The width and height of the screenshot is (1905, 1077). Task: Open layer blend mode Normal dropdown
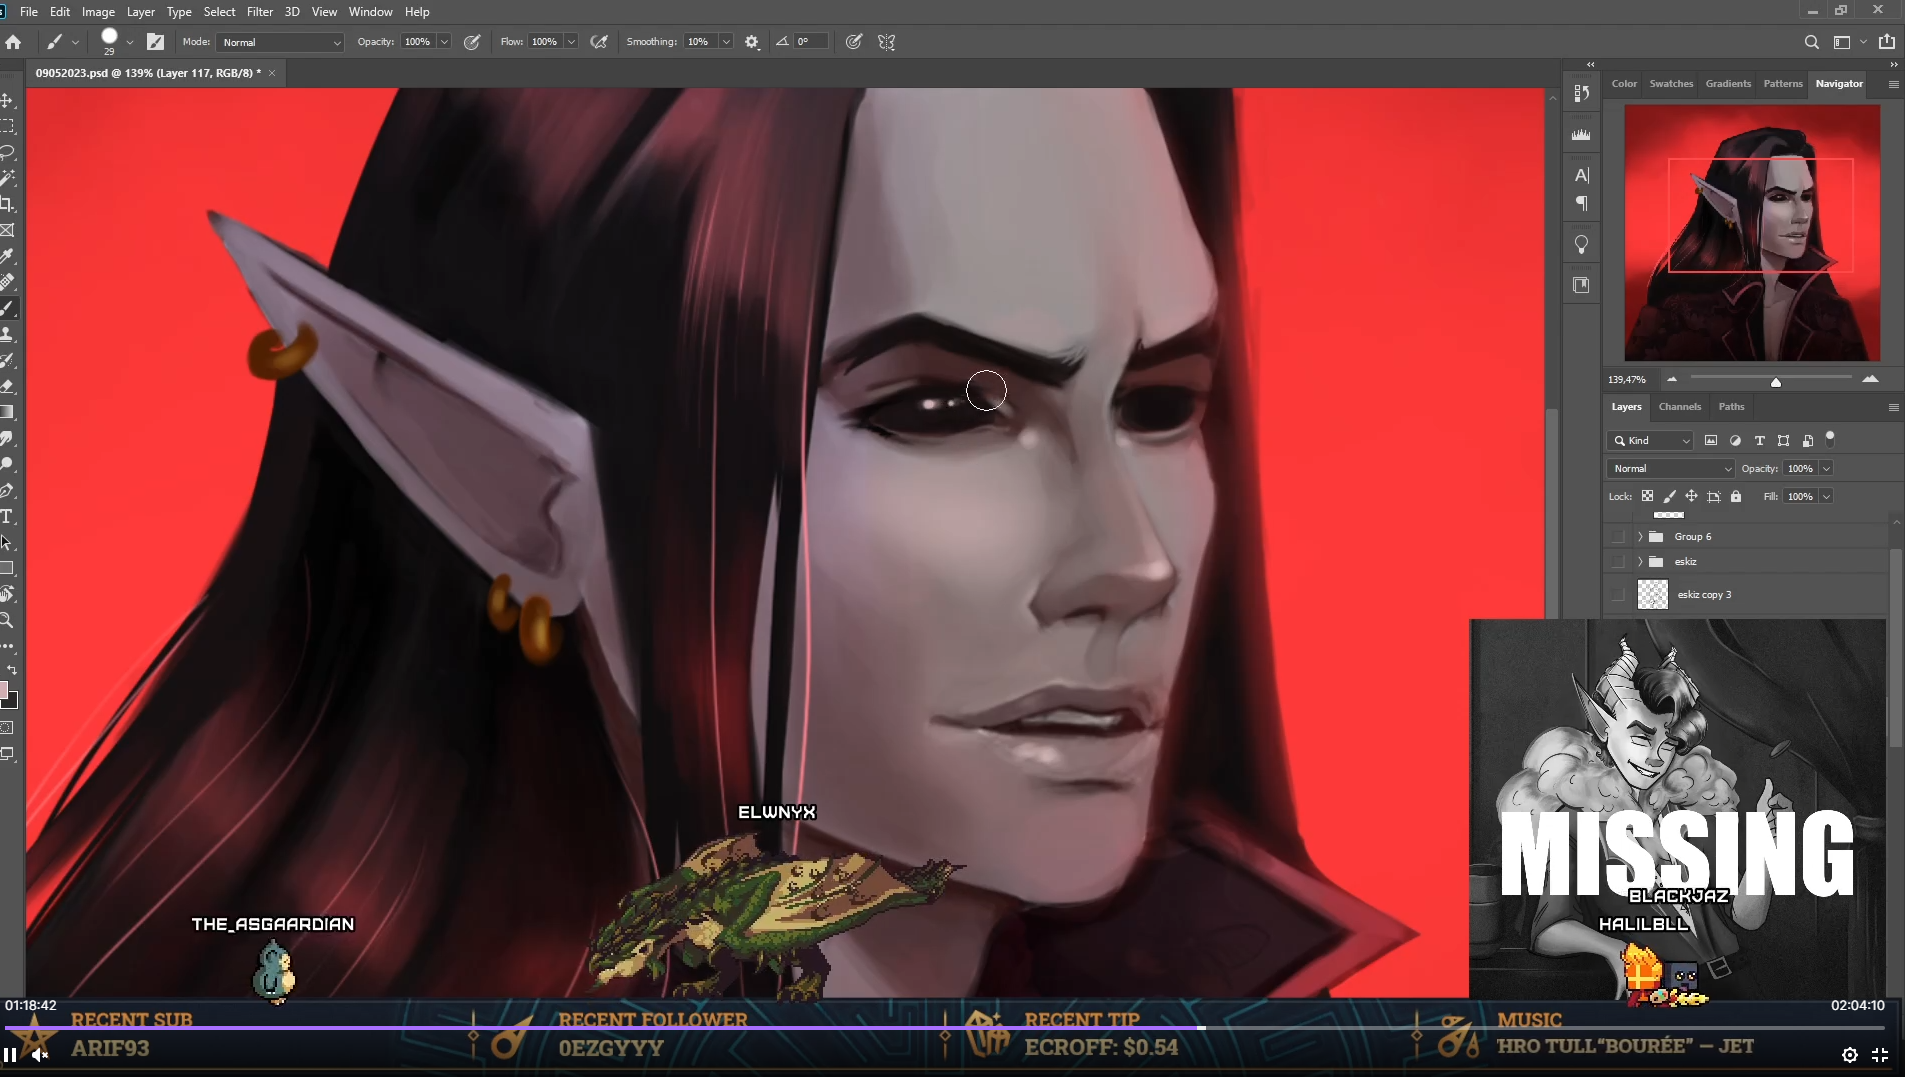(1670, 469)
